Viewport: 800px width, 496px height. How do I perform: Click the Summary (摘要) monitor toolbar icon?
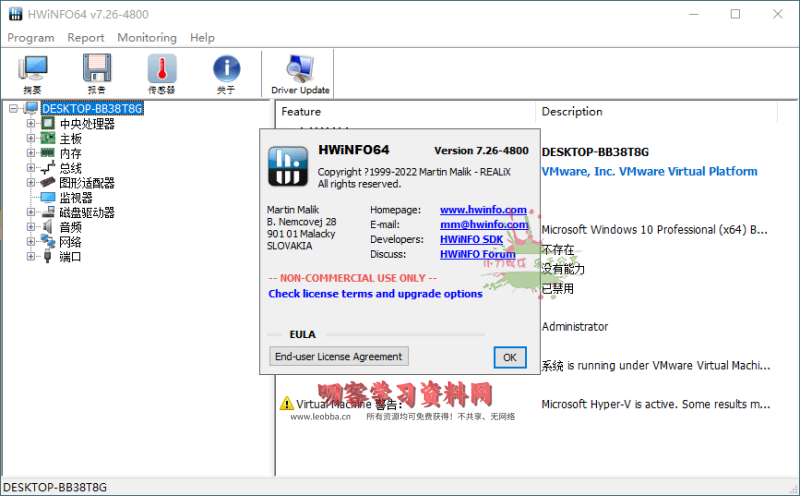(x=33, y=74)
